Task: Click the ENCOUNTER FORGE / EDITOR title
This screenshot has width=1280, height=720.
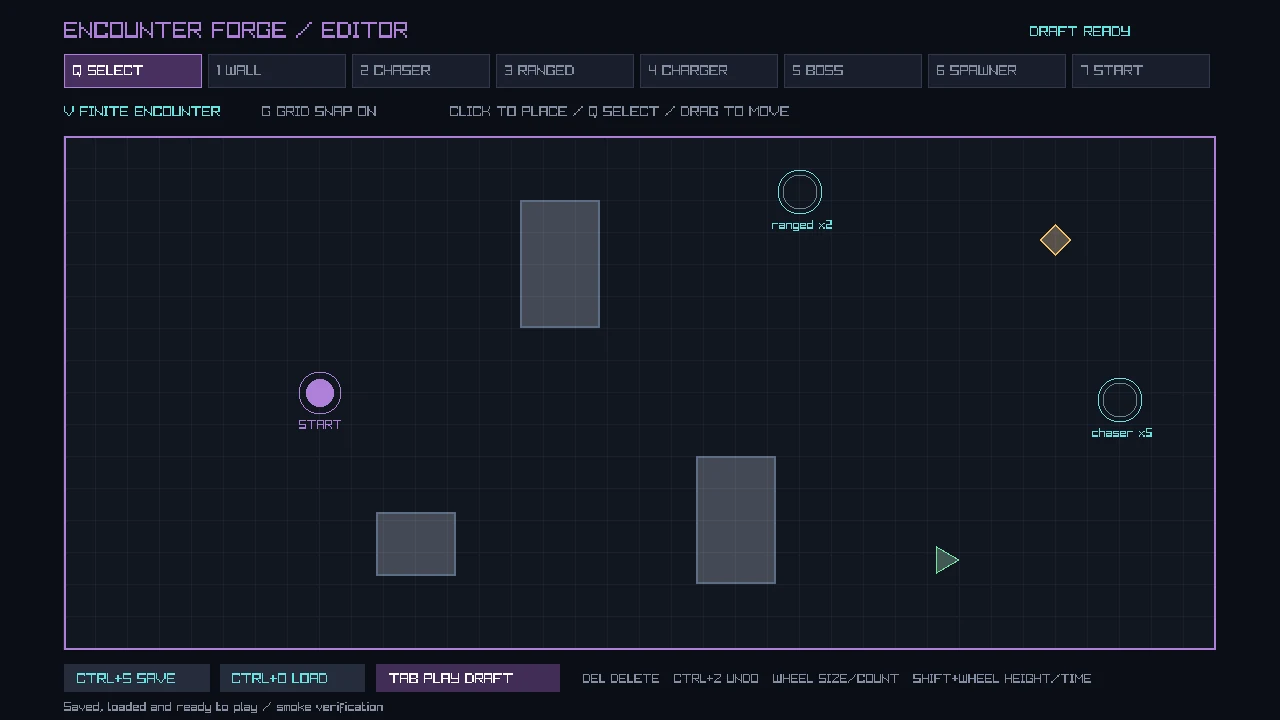Action: (x=236, y=30)
